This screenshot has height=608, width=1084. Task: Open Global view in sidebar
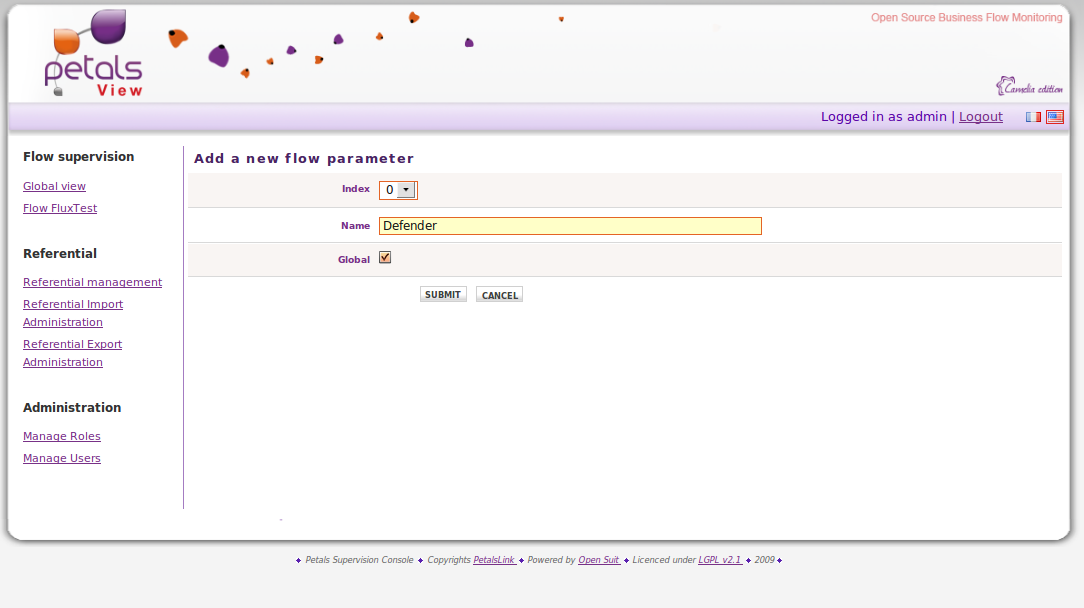point(54,186)
